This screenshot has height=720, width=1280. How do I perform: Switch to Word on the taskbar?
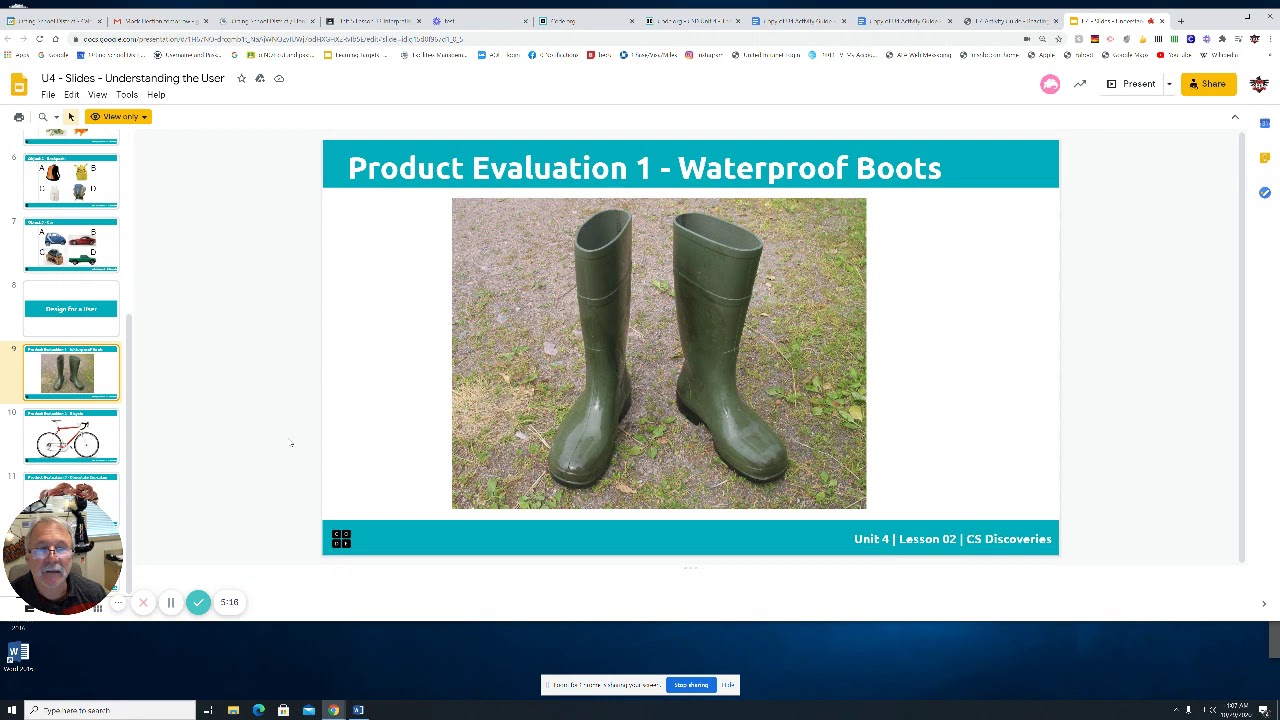pos(358,710)
